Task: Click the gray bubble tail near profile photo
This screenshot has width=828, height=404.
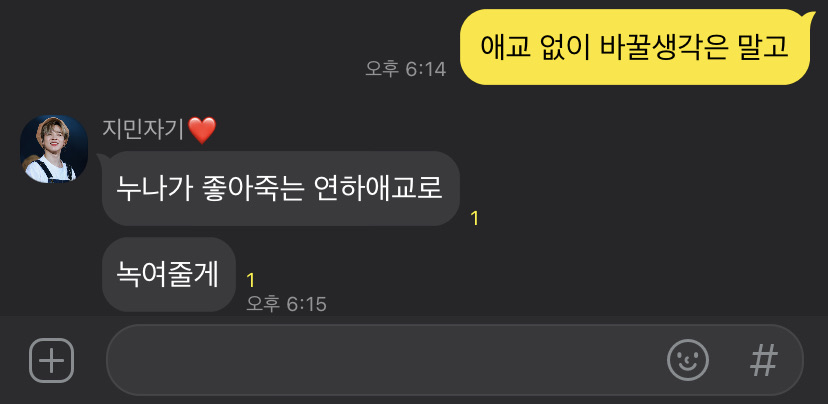Action: pos(102,159)
